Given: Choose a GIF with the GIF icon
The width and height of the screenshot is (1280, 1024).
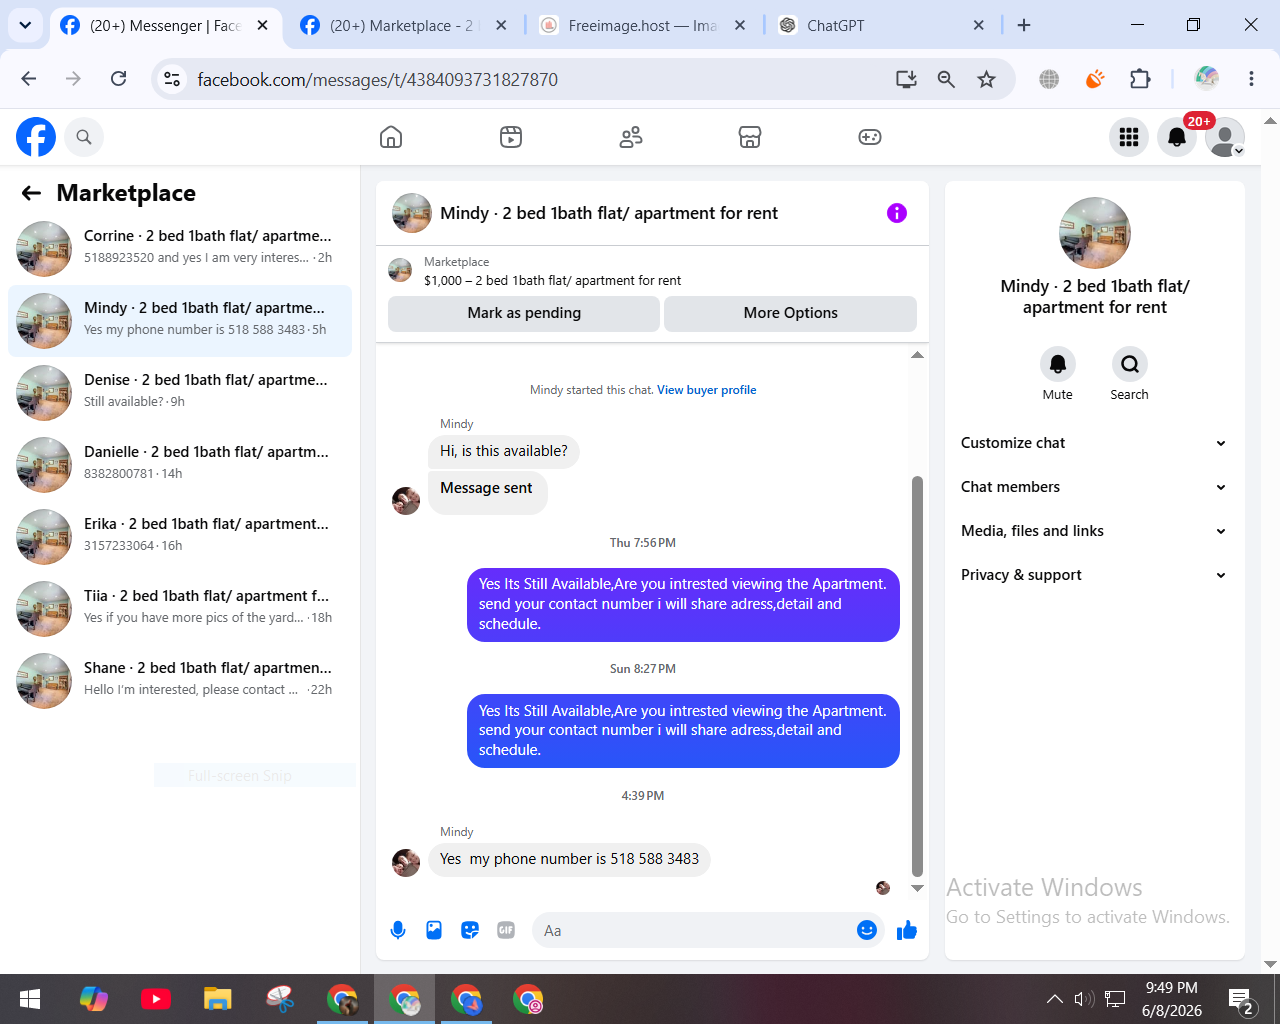Looking at the screenshot, I should point(506,930).
